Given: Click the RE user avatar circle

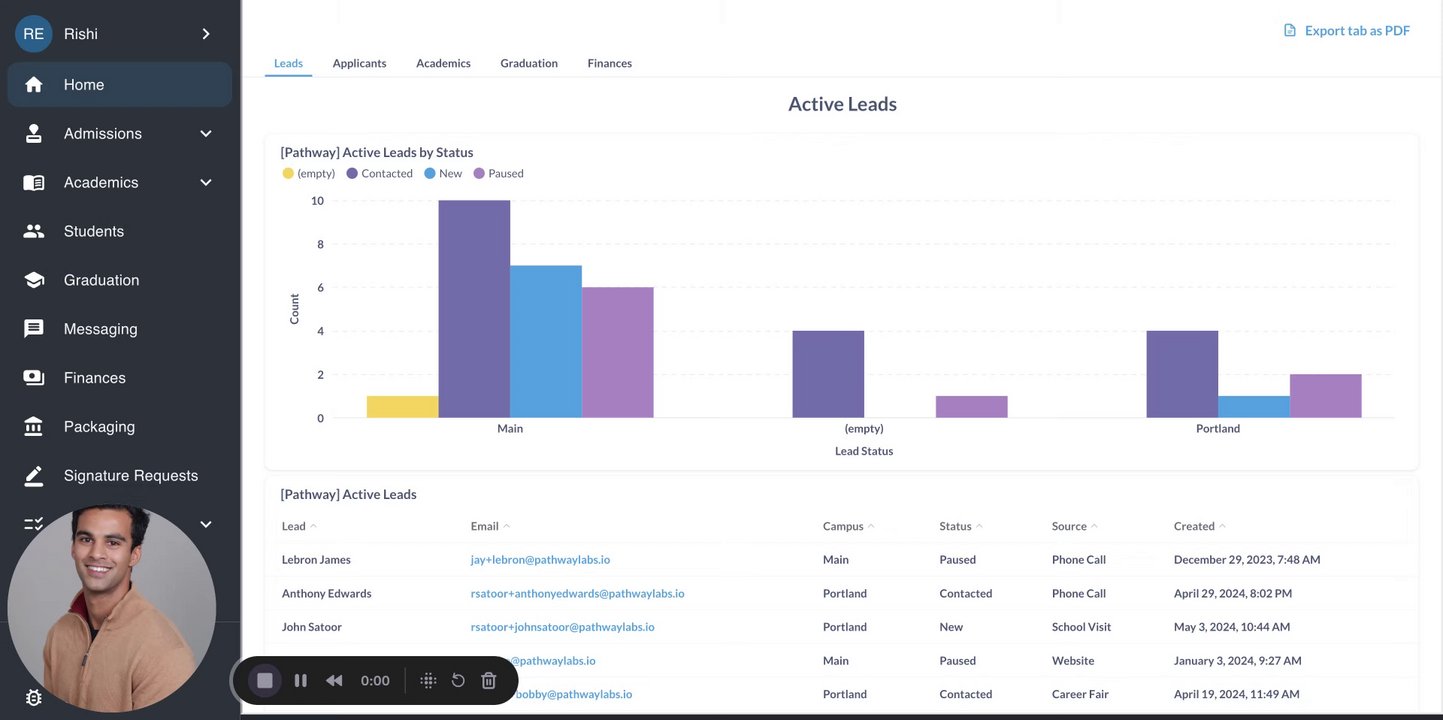Looking at the screenshot, I should click(x=34, y=34).
